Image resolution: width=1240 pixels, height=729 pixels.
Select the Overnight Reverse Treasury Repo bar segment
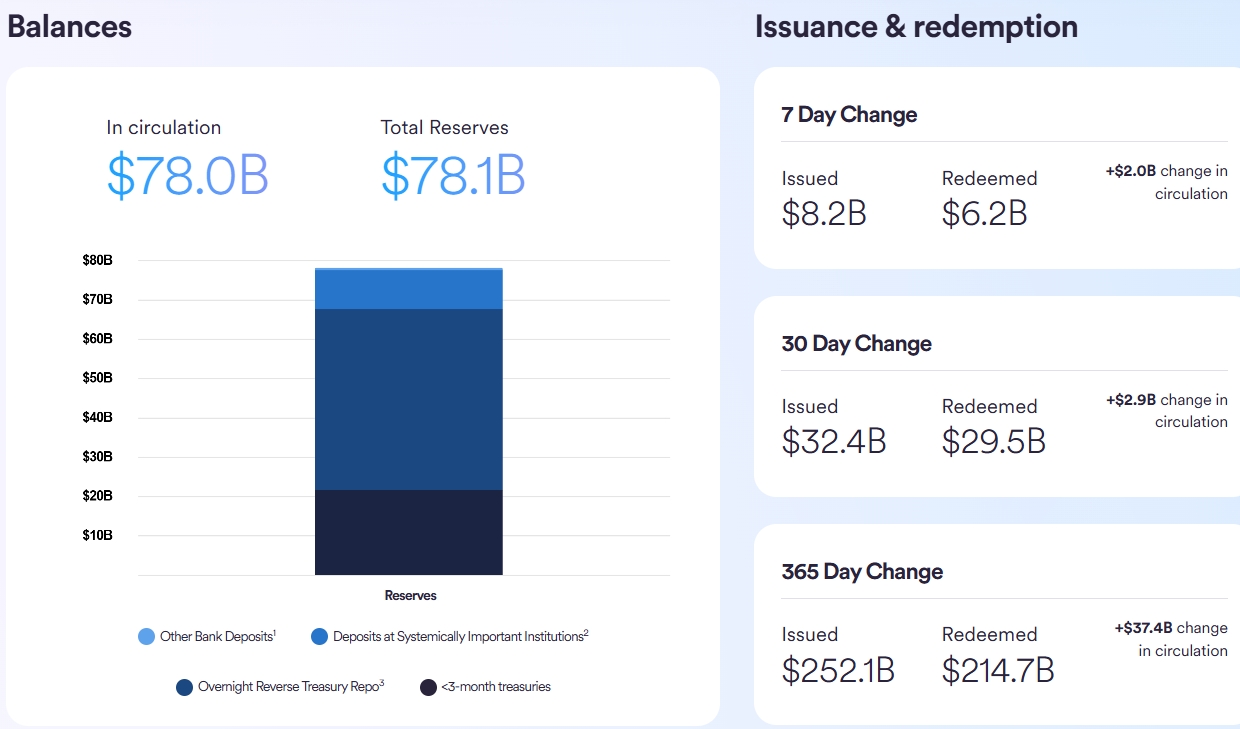coord(408,398)
